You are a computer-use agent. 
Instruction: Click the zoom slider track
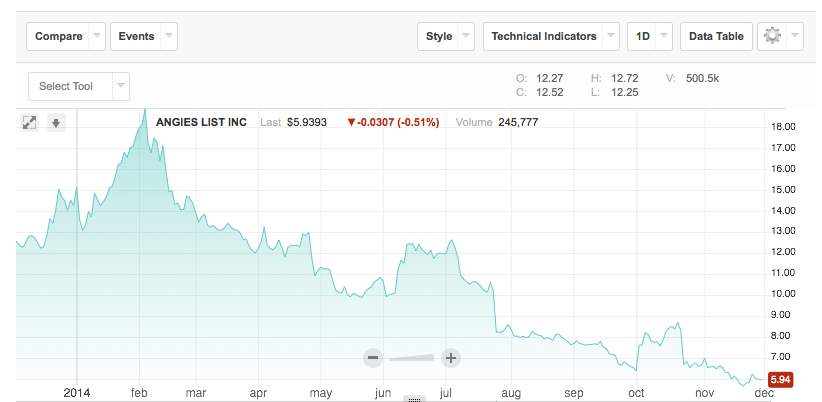click(x=412, y=357)
